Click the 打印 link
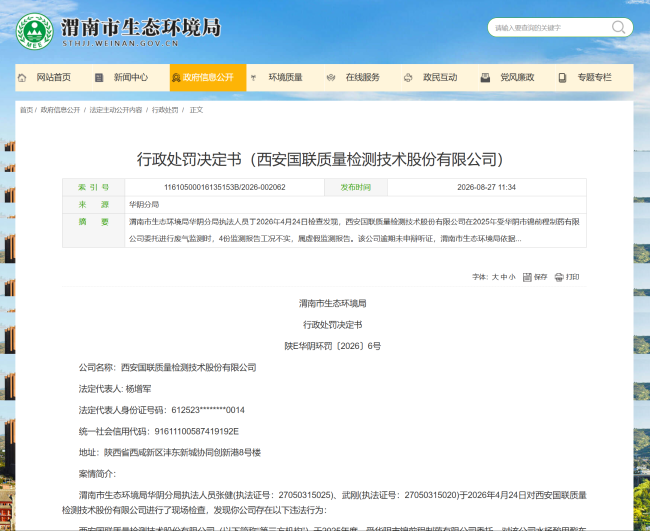Image resolution: width=650 pixels, height=531 pixels. click(572, 277)
